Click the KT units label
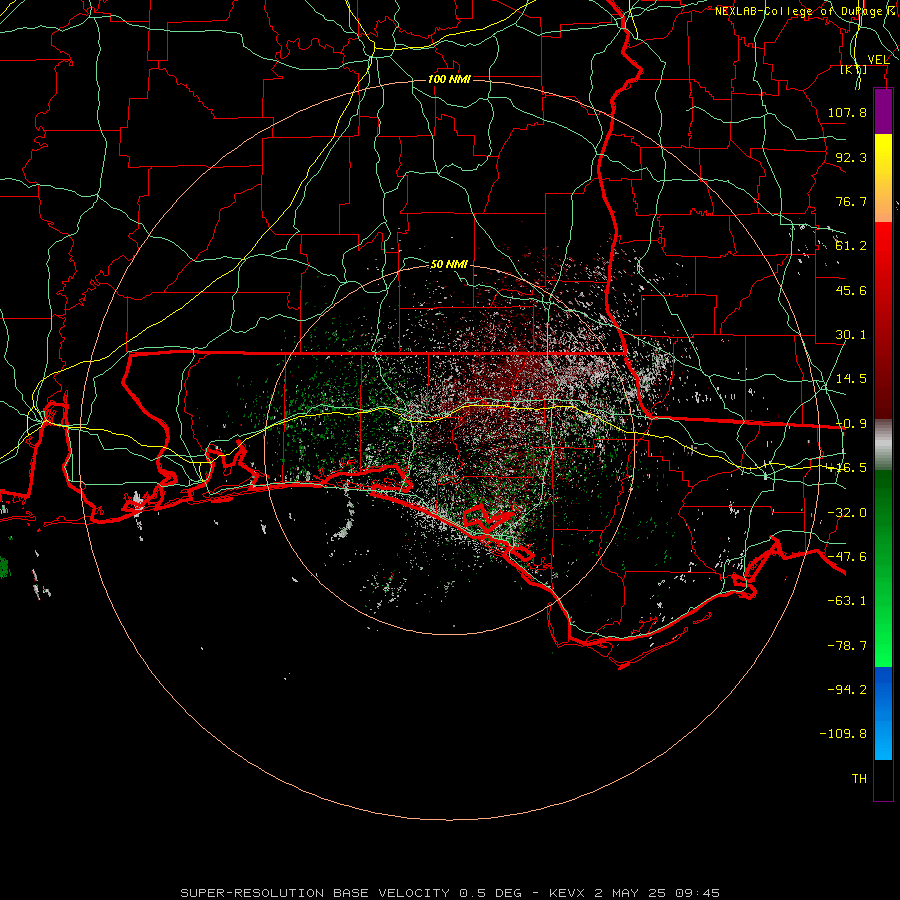This screenshot has height=900, width=900. click(854, 69)
